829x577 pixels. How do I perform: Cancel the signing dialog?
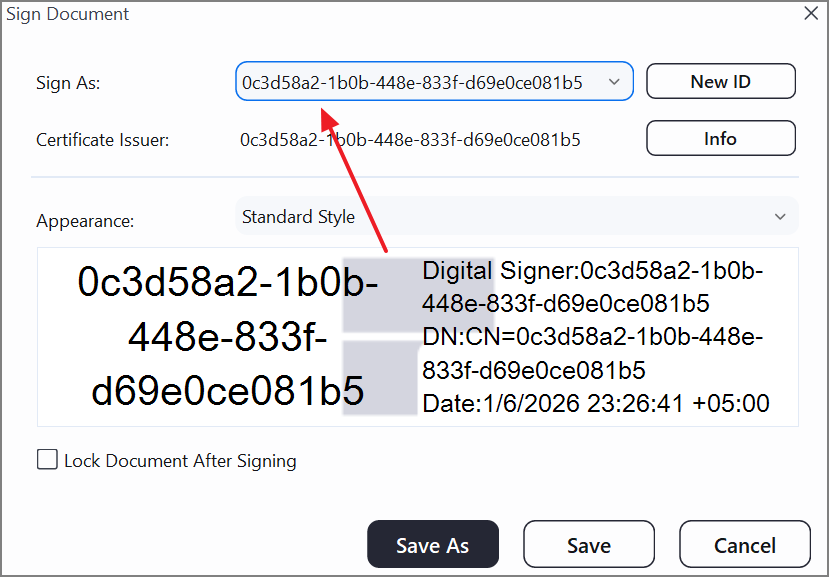pos(745,544)
